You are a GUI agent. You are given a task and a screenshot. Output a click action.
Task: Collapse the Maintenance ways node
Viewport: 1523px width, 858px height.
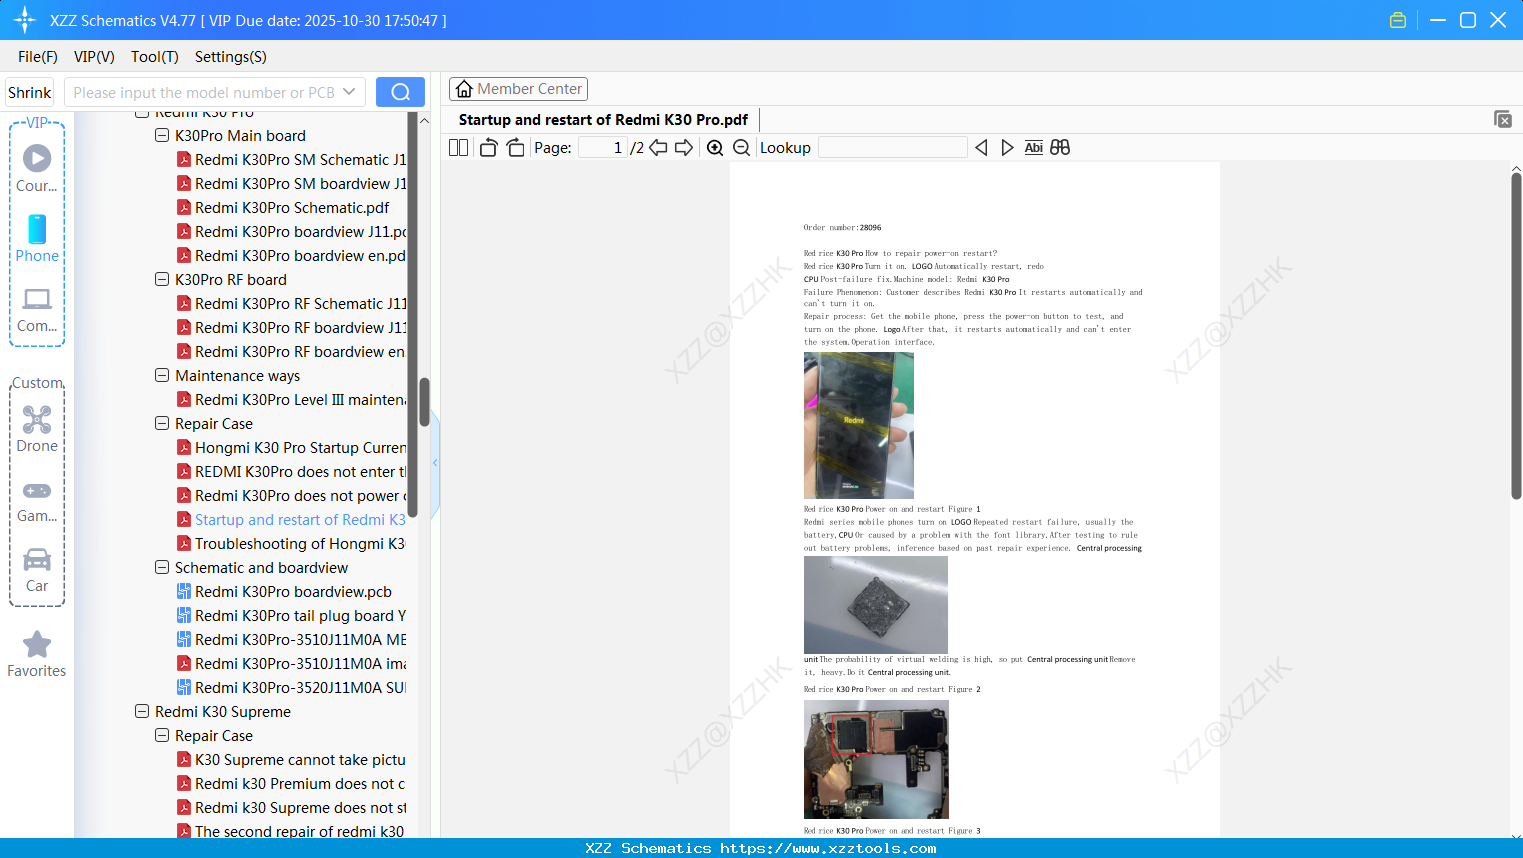point(162,375)
